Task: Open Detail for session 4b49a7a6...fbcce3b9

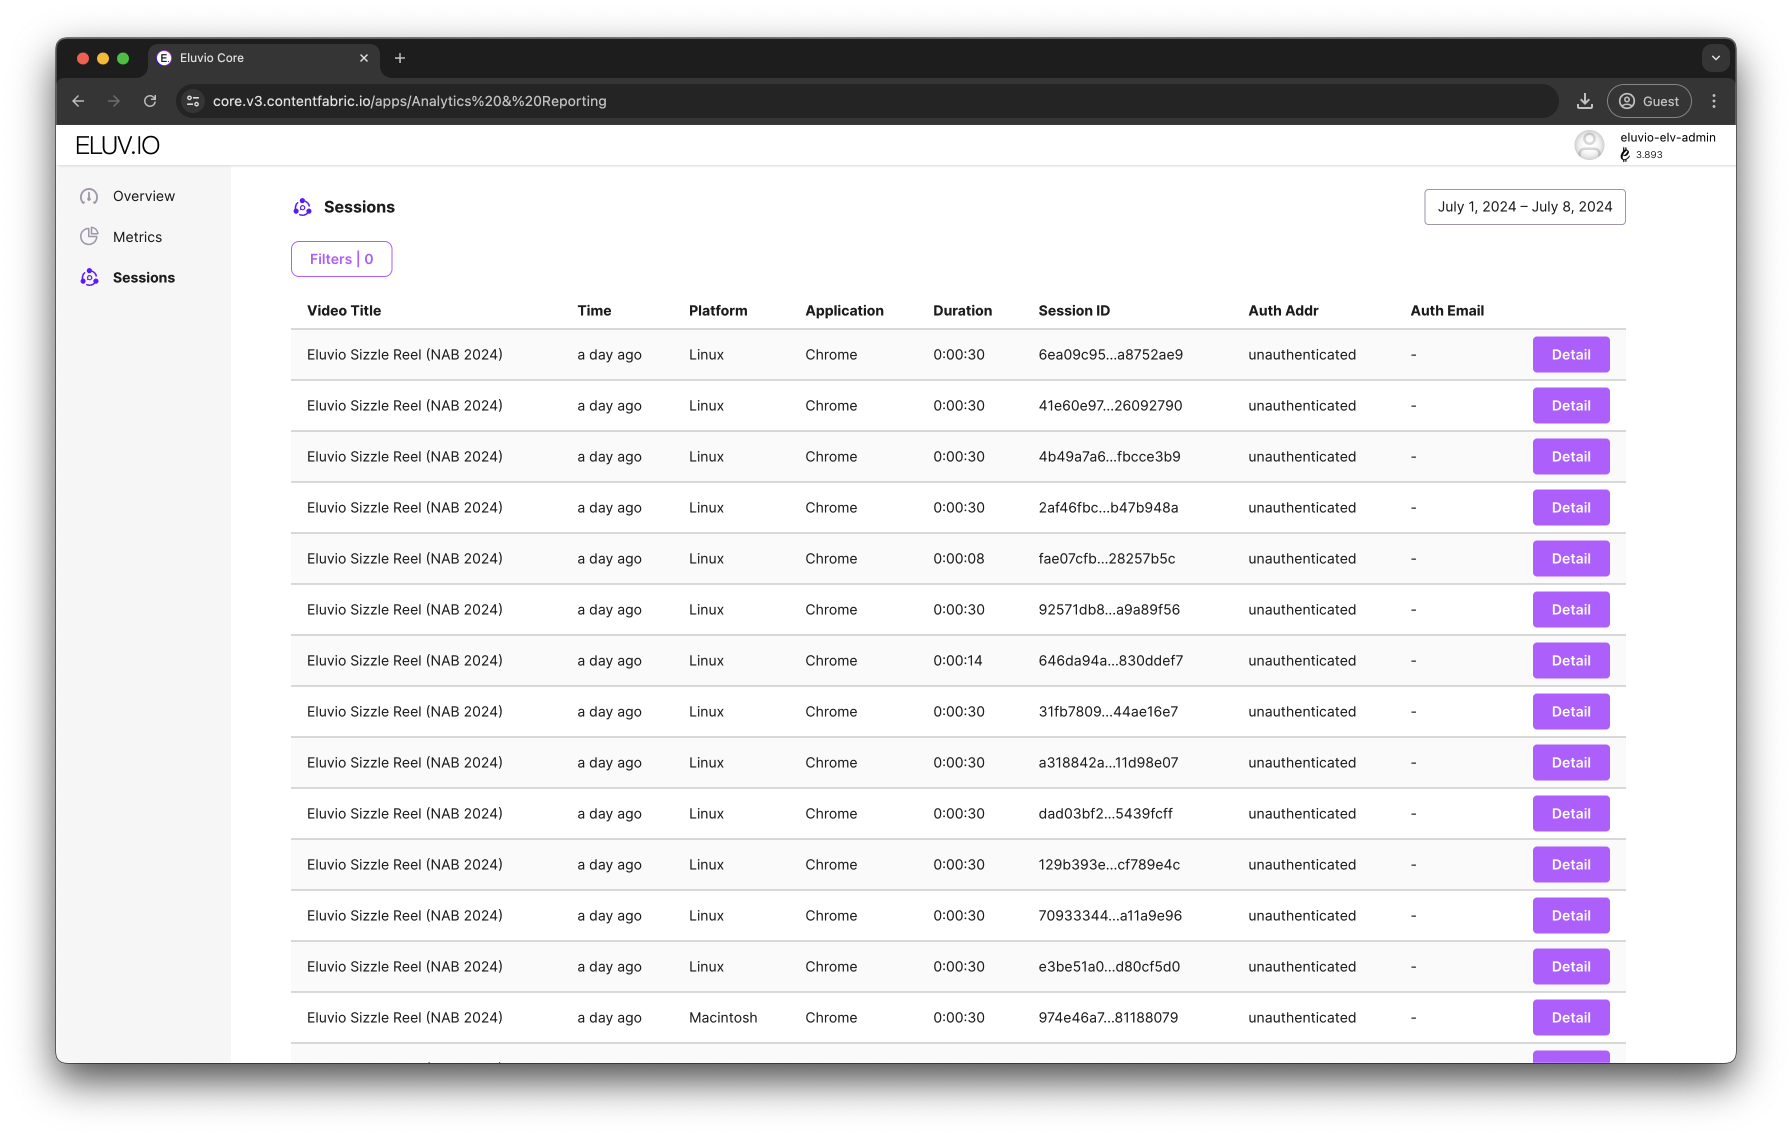Action: click(1571, 457)
